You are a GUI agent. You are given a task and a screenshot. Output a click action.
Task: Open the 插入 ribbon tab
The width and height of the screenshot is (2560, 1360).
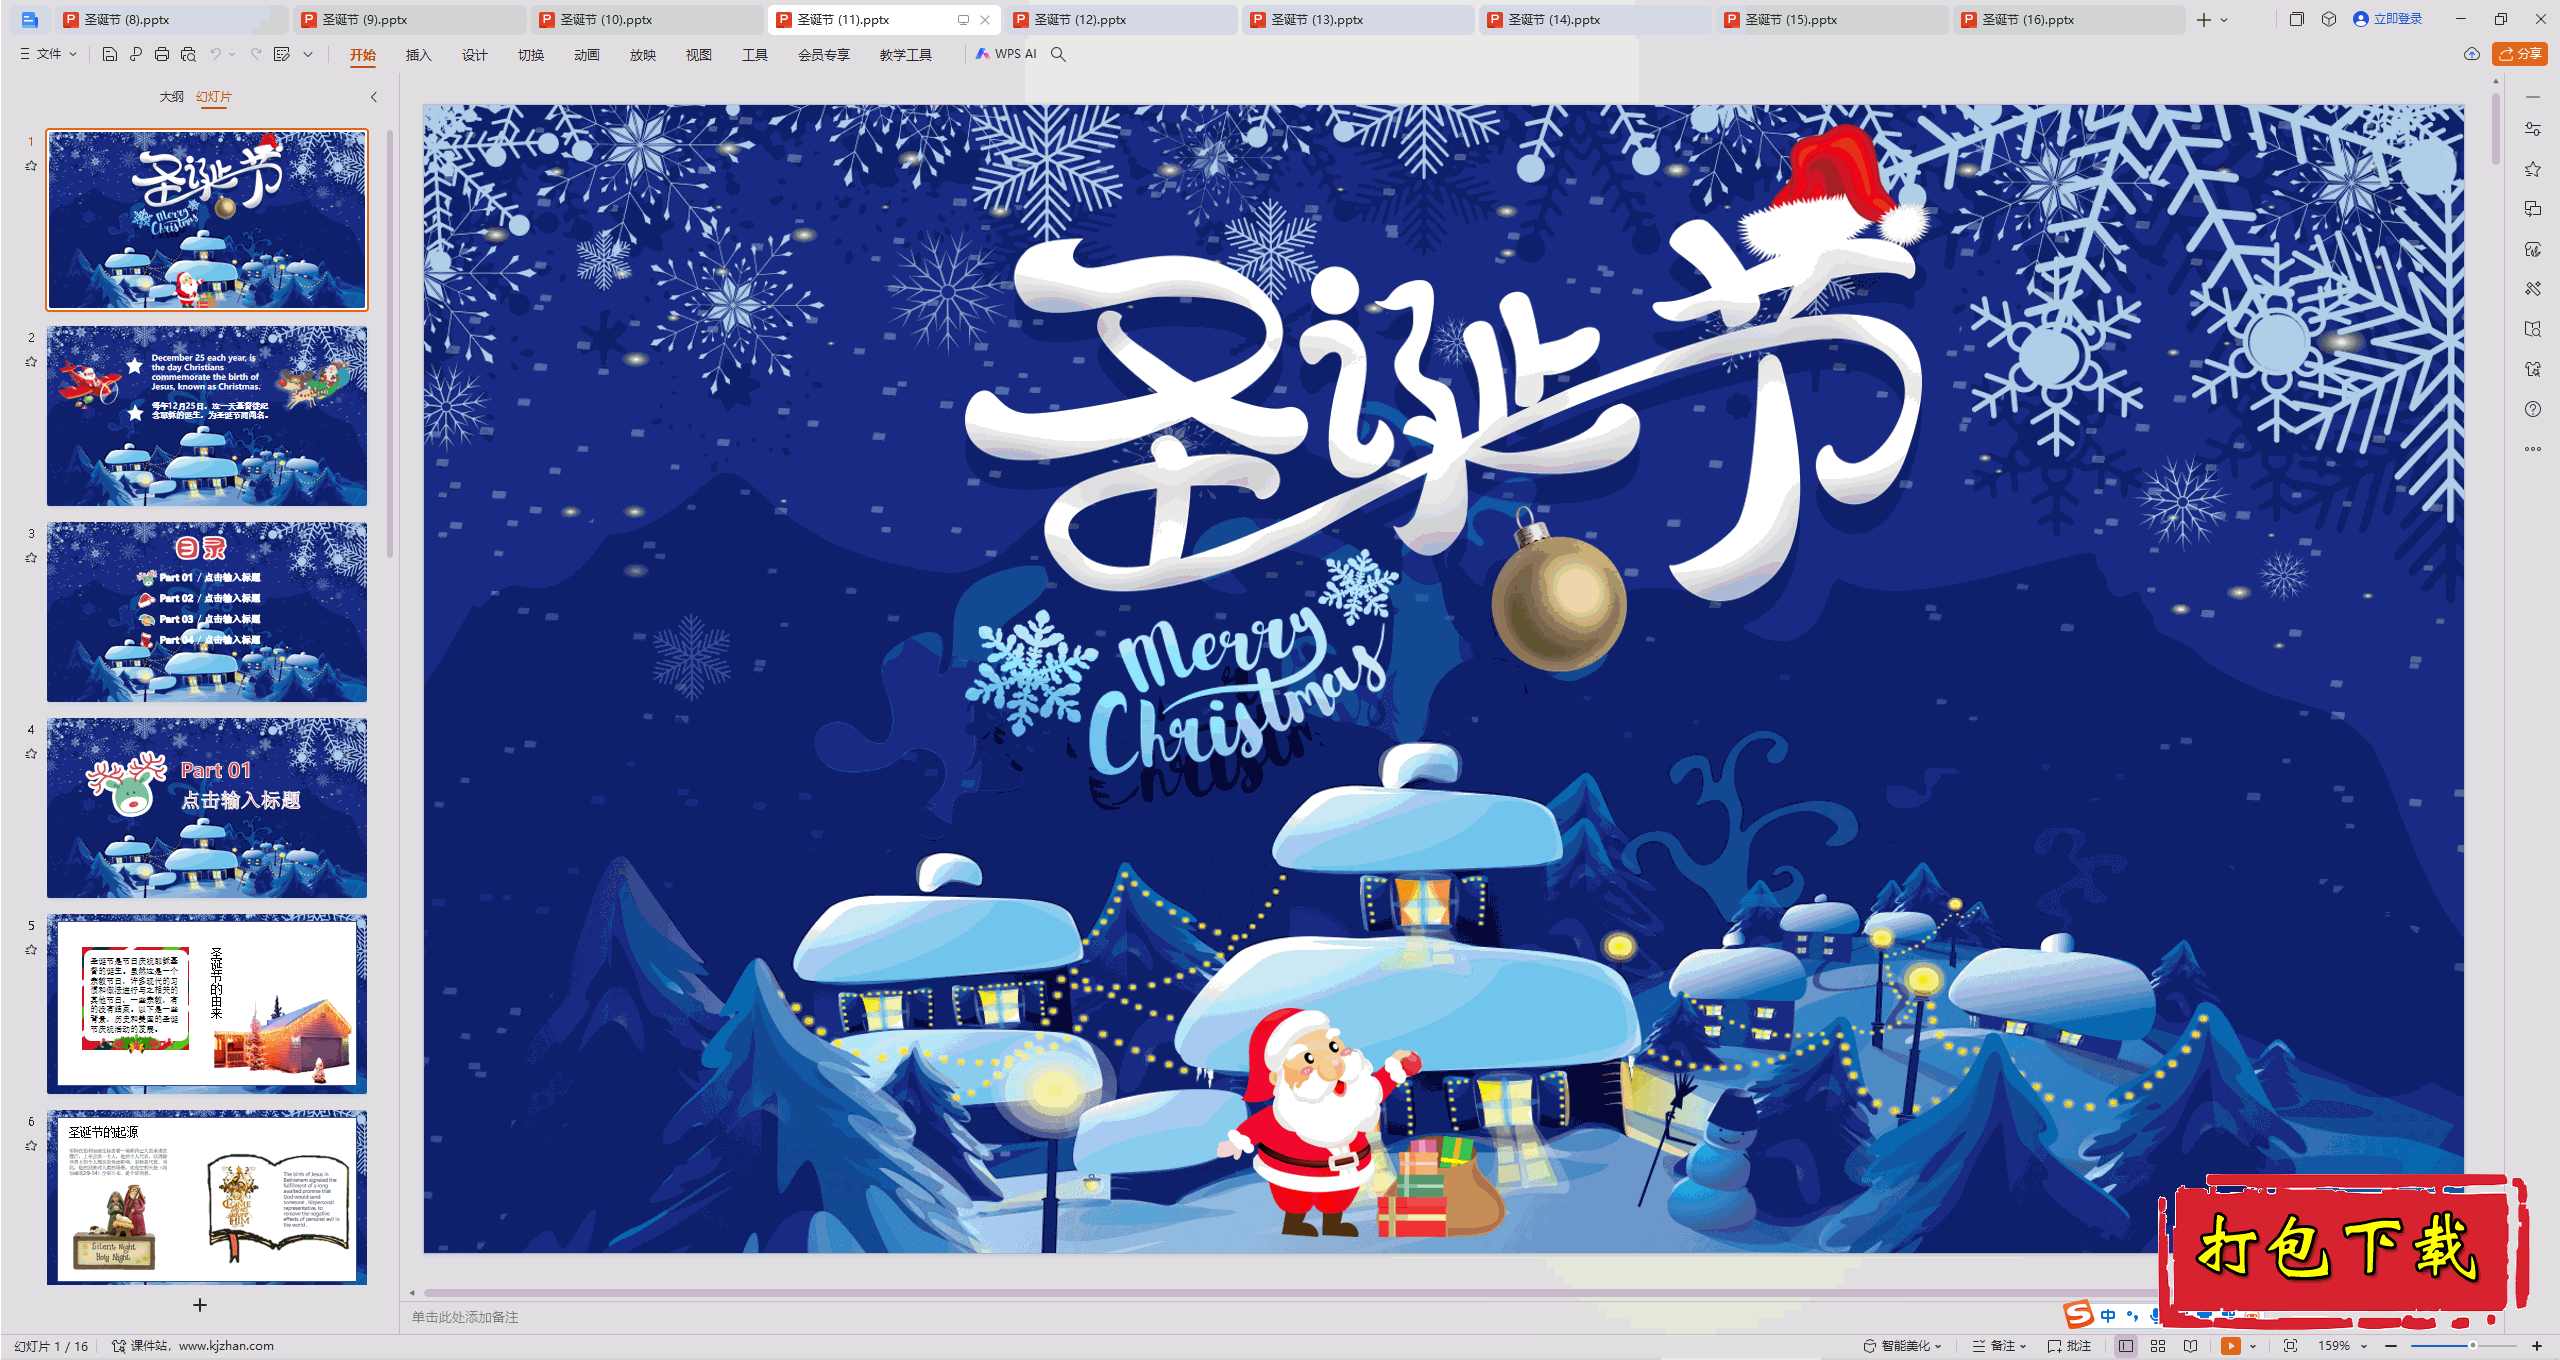(419, 55)
